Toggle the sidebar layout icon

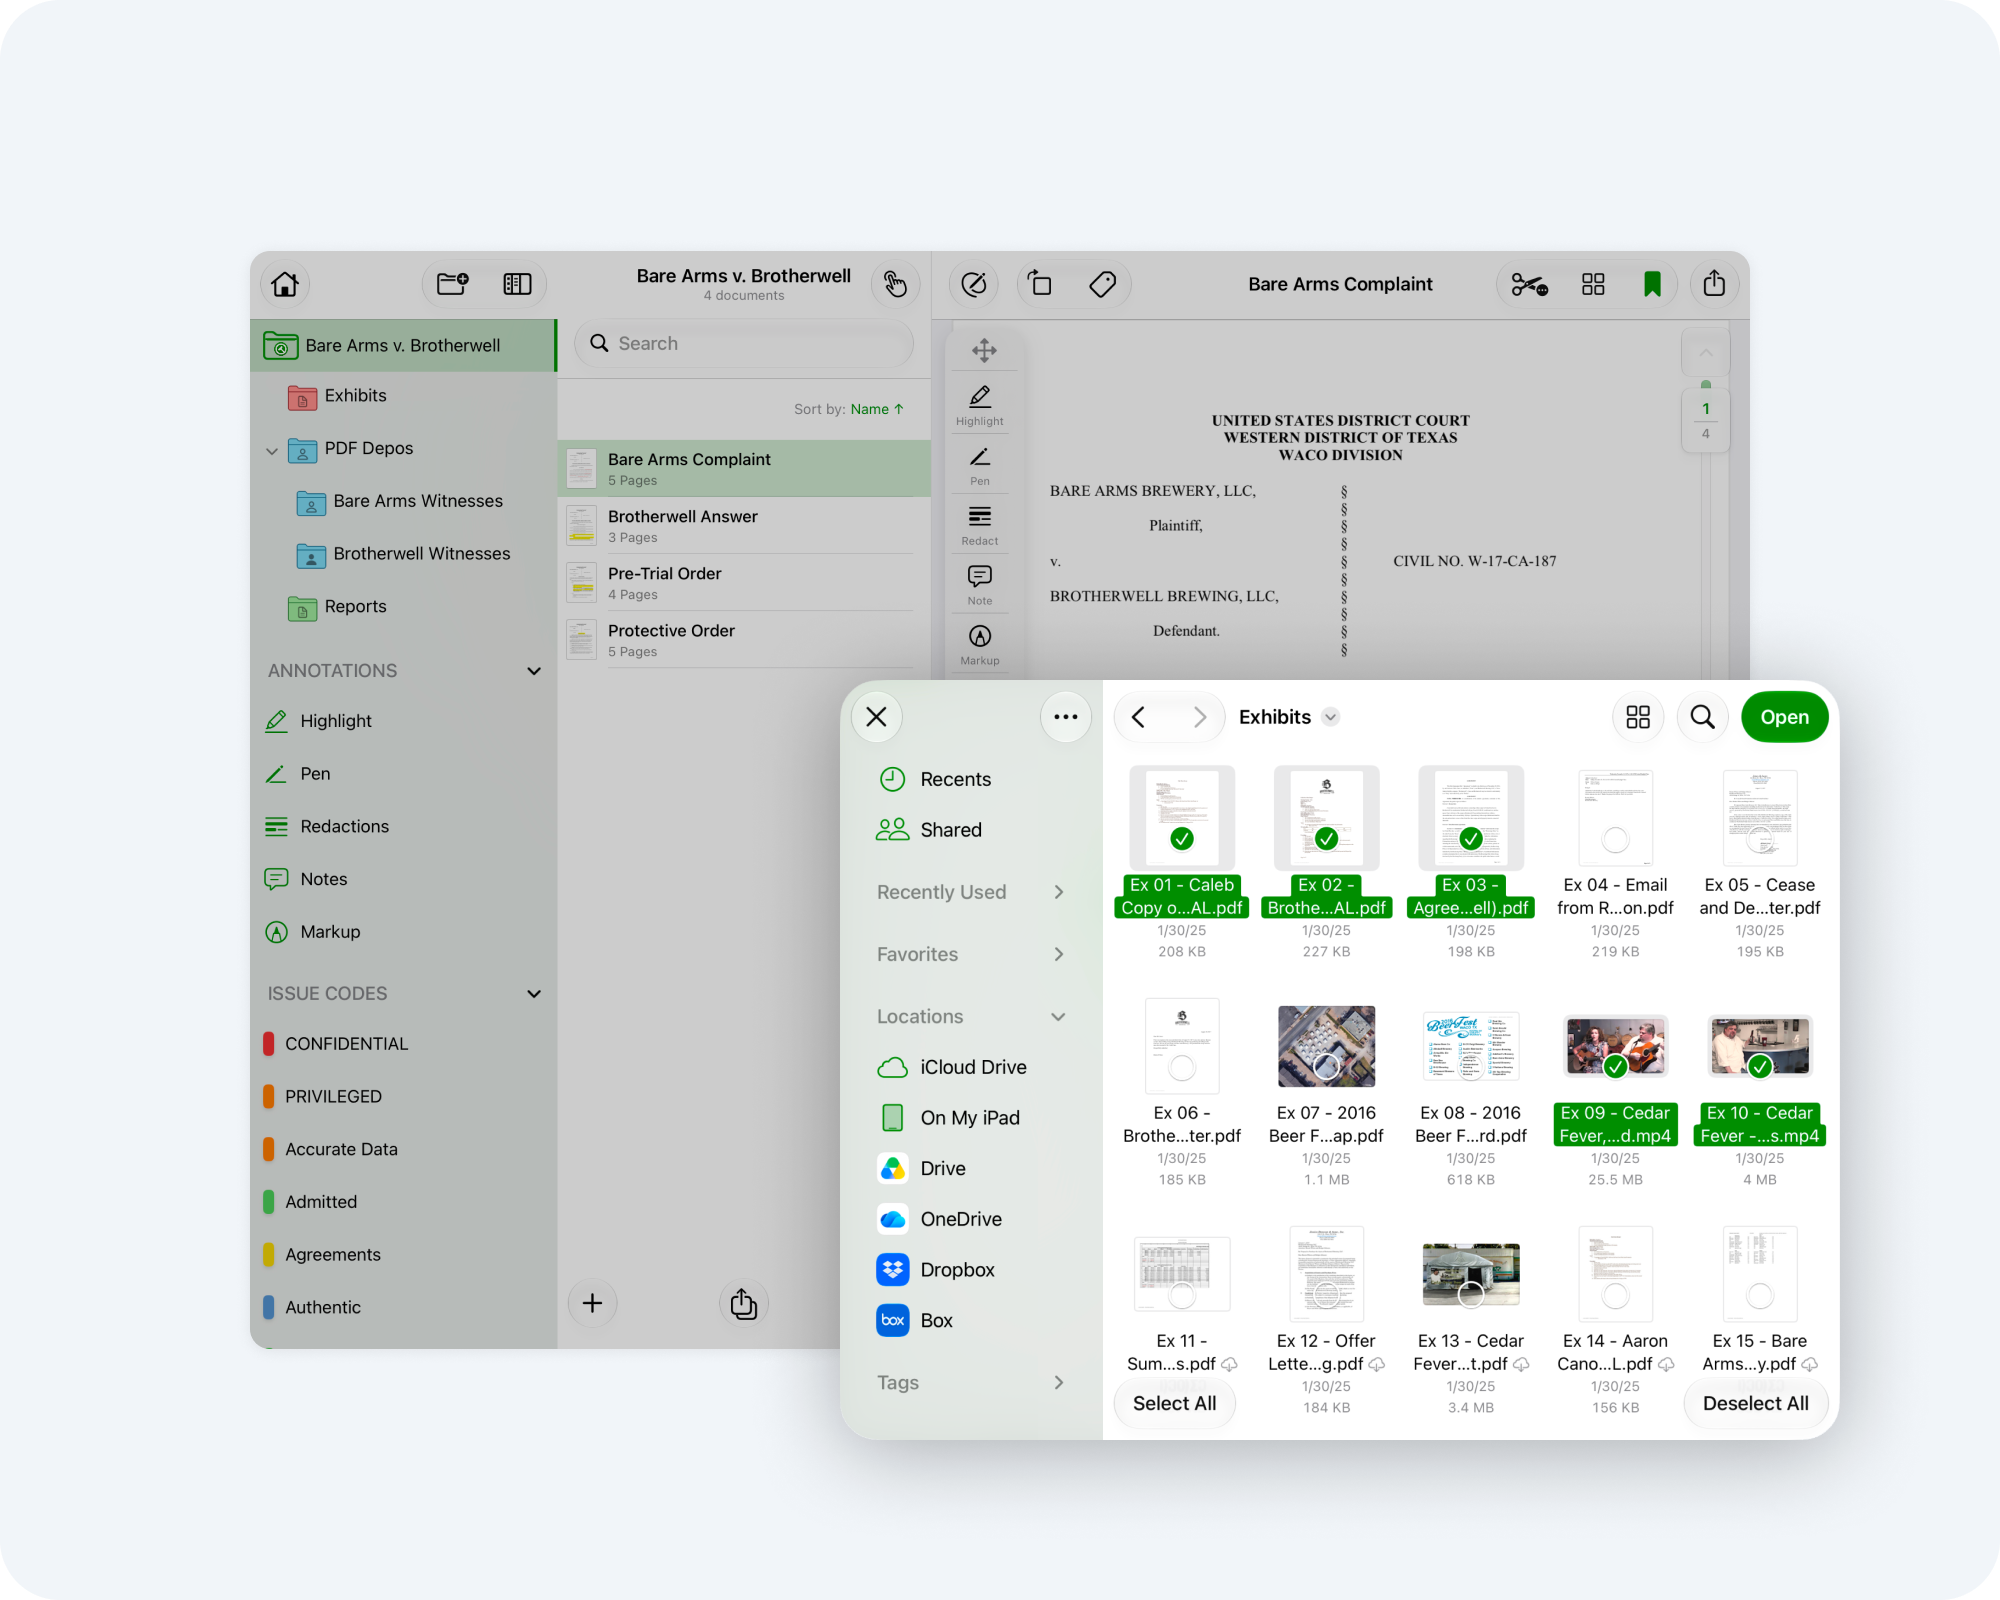517,285
